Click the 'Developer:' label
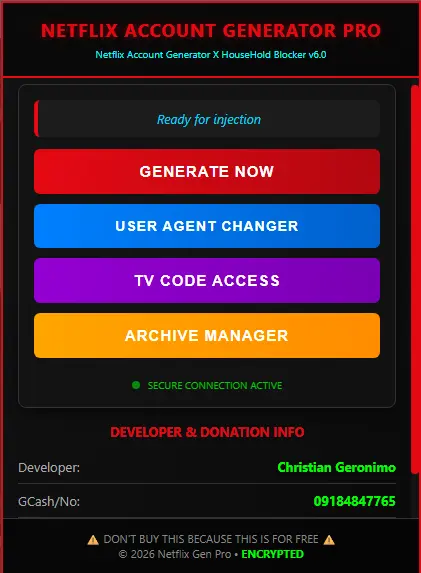421x573 pixels. tap(49, 468)
